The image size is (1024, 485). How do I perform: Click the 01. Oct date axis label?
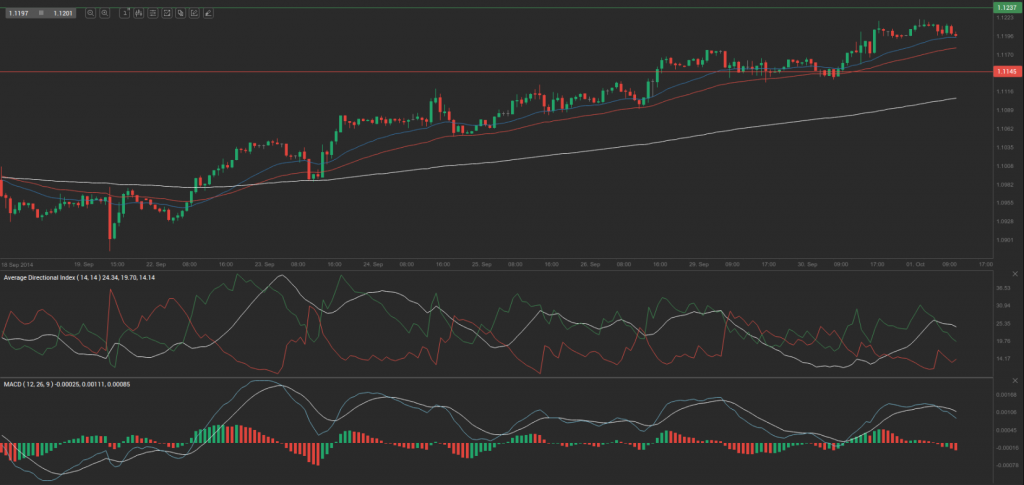[915, 265]
